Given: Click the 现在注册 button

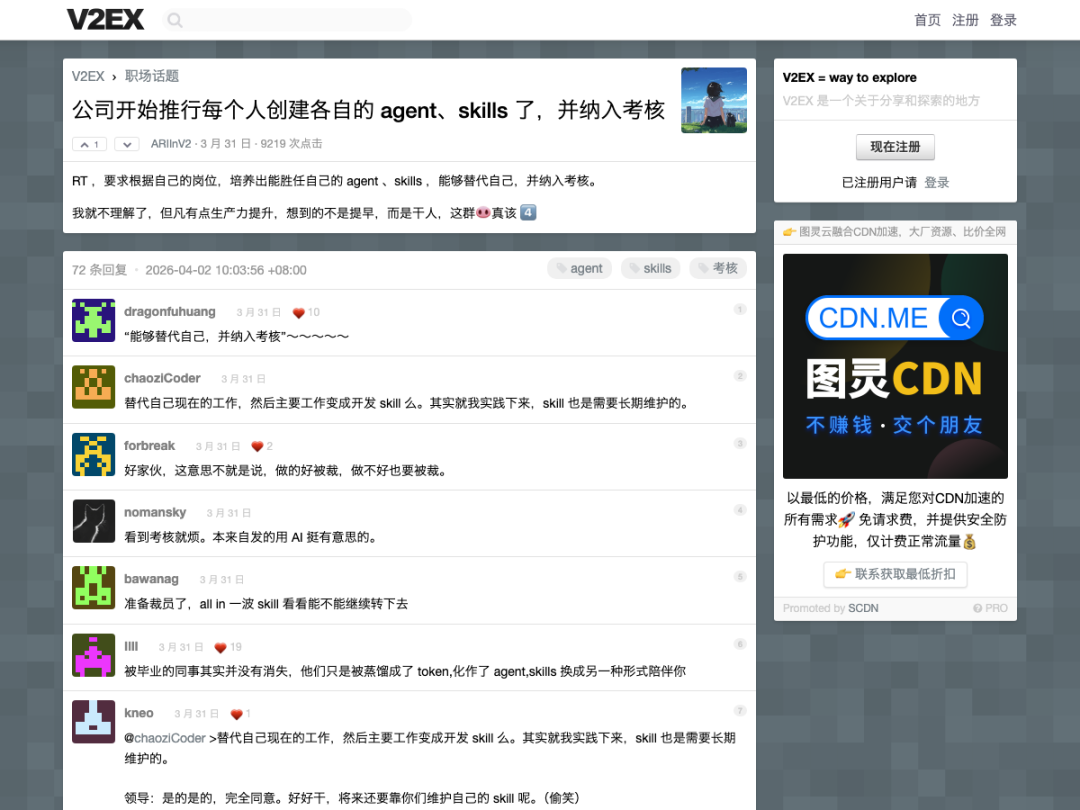Looking at the screenshot, I should point(894,147).
